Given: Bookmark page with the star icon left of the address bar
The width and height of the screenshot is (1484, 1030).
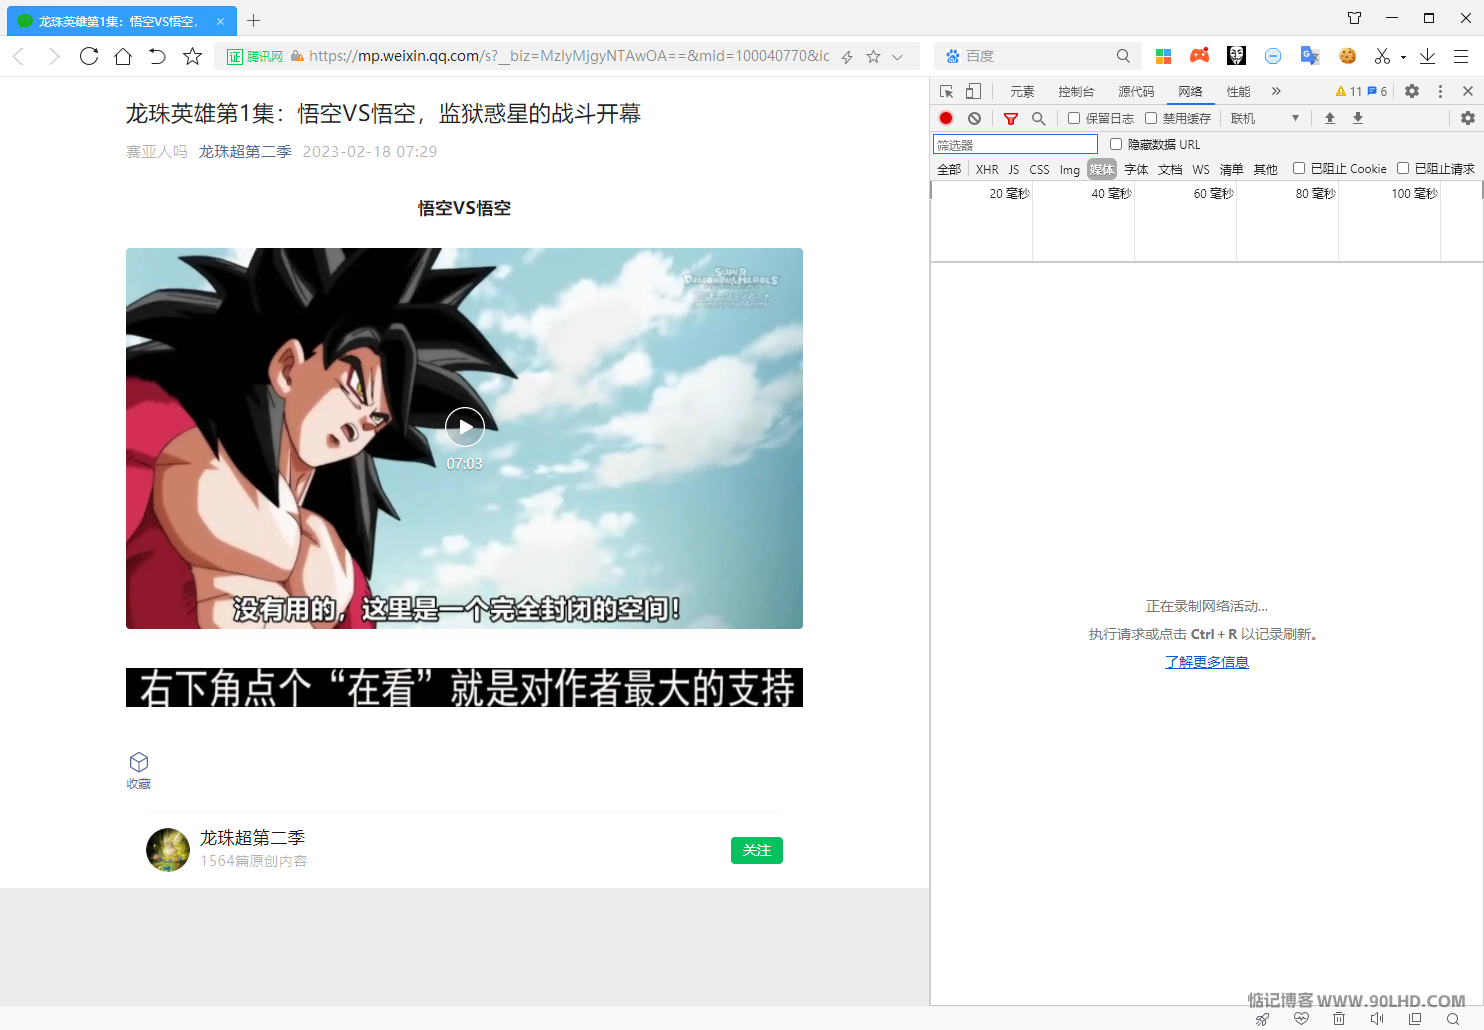Looking at the screenshot, I should pyautogui.click(x=193, y=56).
